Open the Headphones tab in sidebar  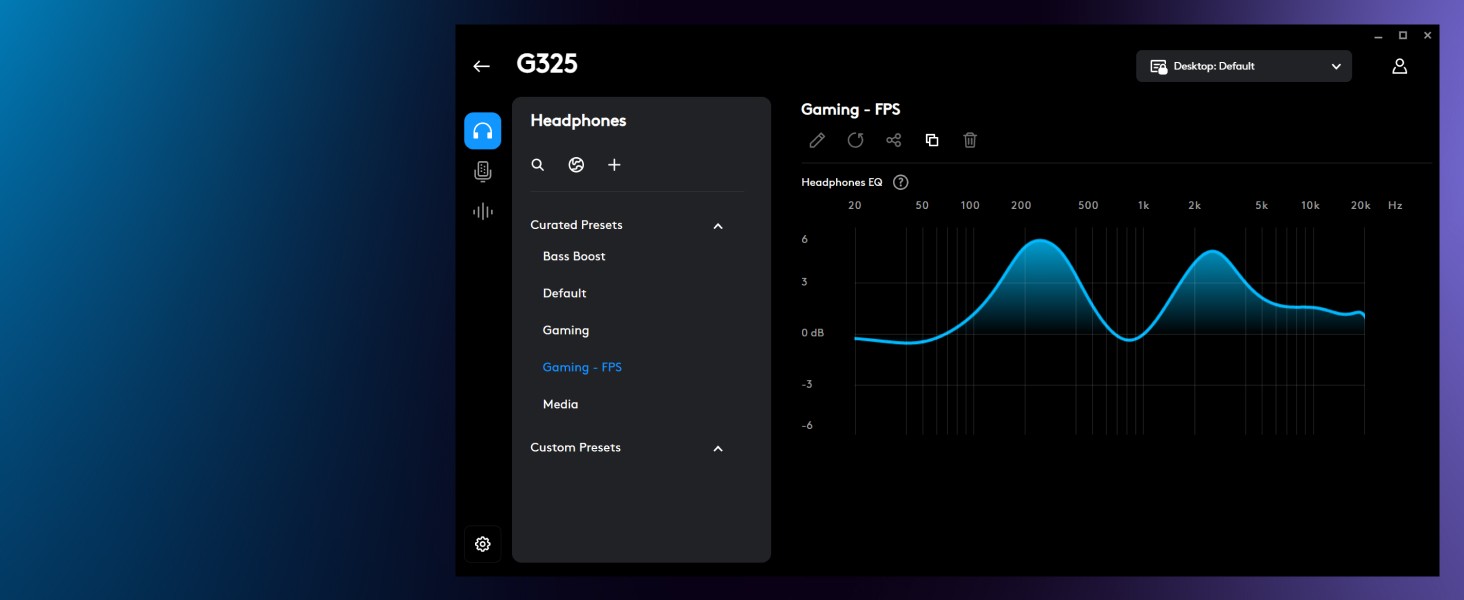(x=482, y=131)
